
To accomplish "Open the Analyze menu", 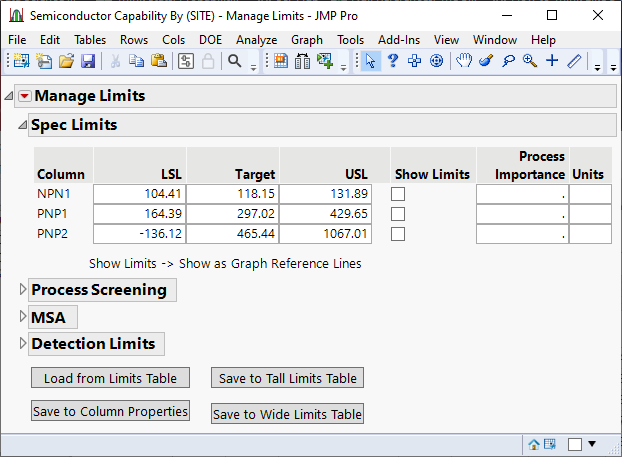I will (x=257, y=40).
